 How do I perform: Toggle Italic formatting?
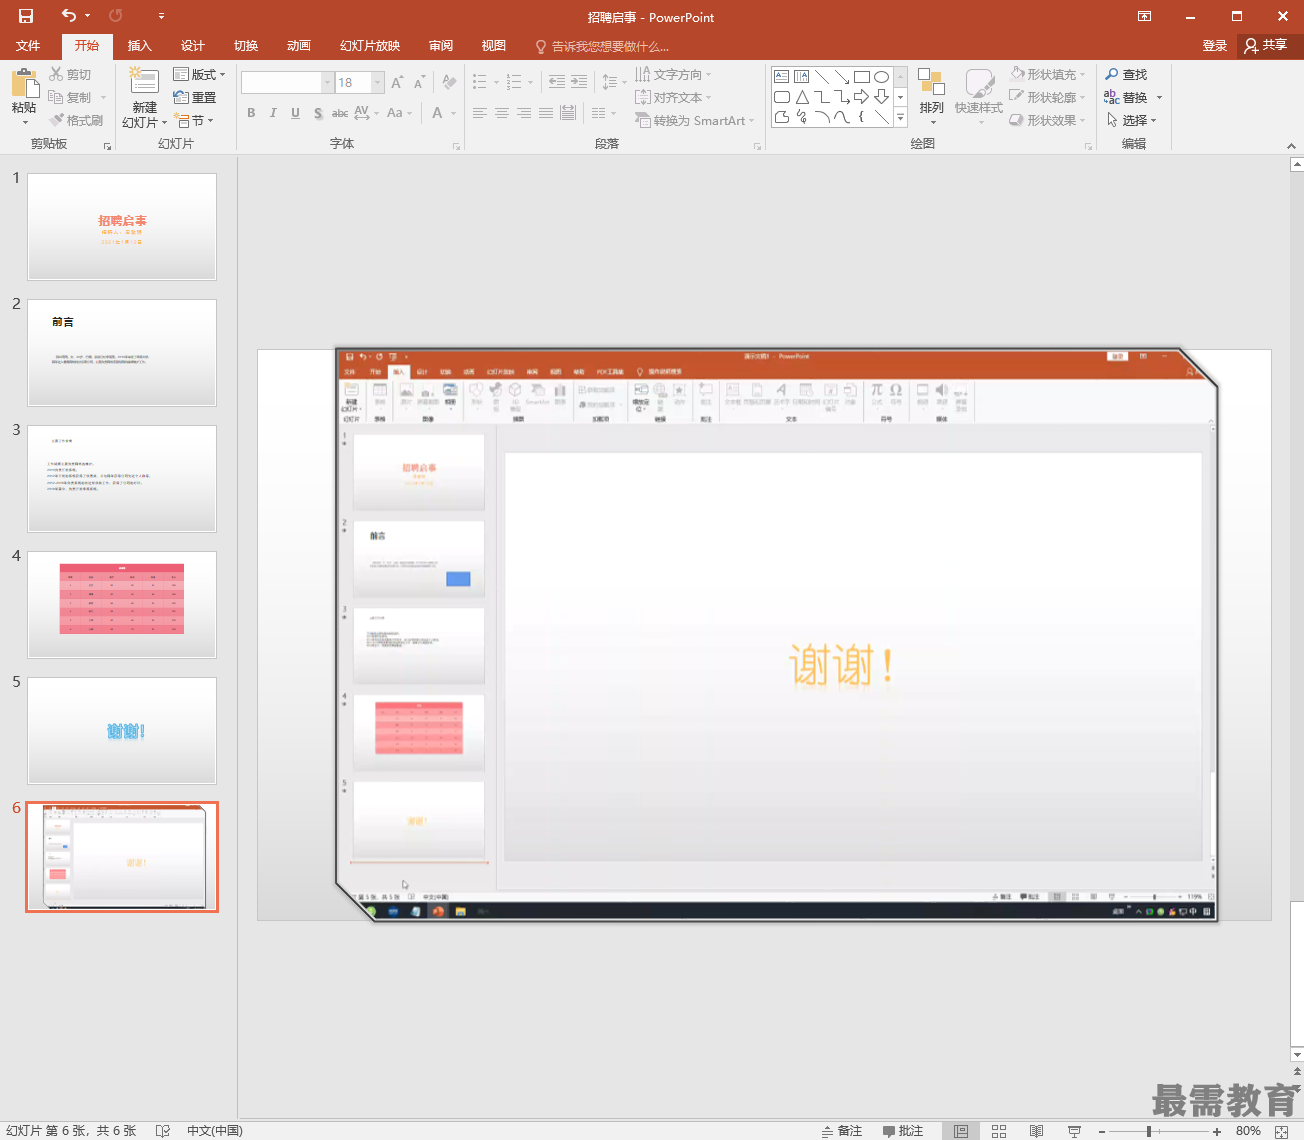273,113
